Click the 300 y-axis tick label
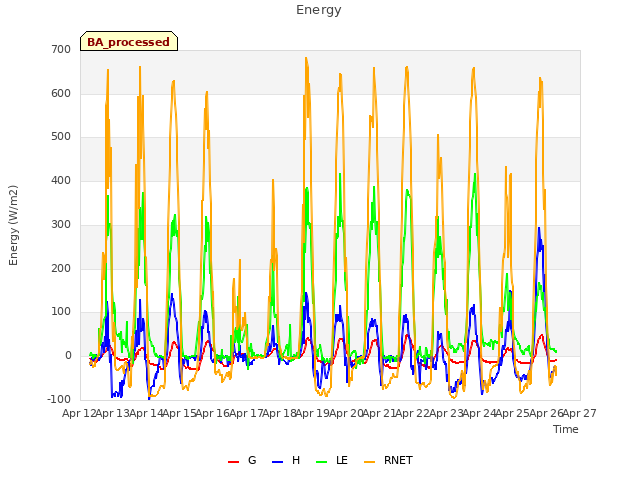The height and width of the screenshot is (480, 640). (61, 224)
